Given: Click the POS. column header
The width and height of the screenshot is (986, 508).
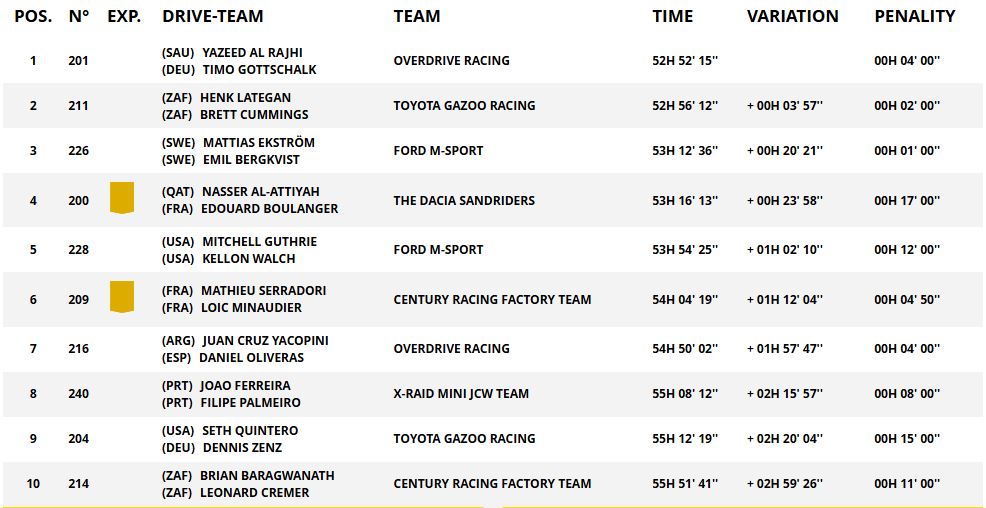Looking at the screenshot, I should tap(33, 16).
